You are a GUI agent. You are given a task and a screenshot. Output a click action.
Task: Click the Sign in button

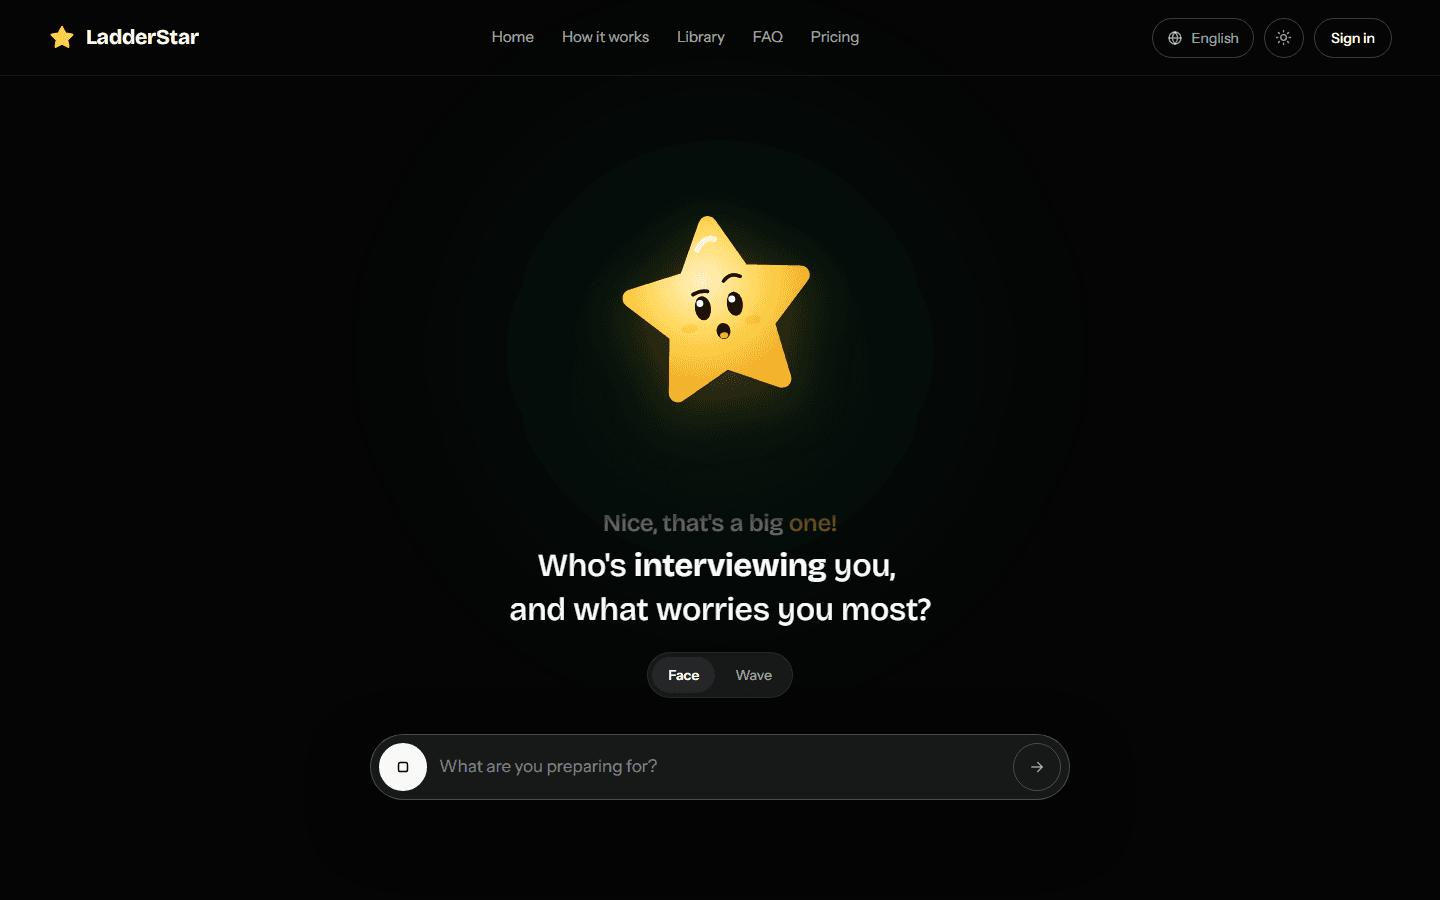click(x=1353, y=38)
